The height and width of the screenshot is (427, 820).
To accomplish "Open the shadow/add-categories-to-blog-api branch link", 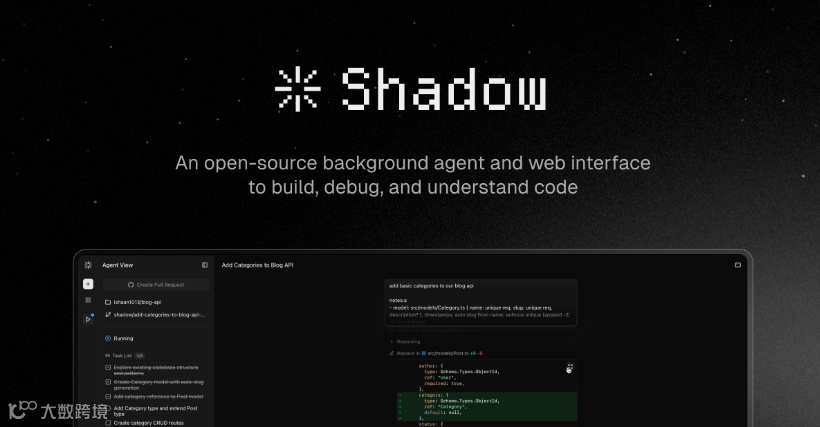I will [159, 315].
